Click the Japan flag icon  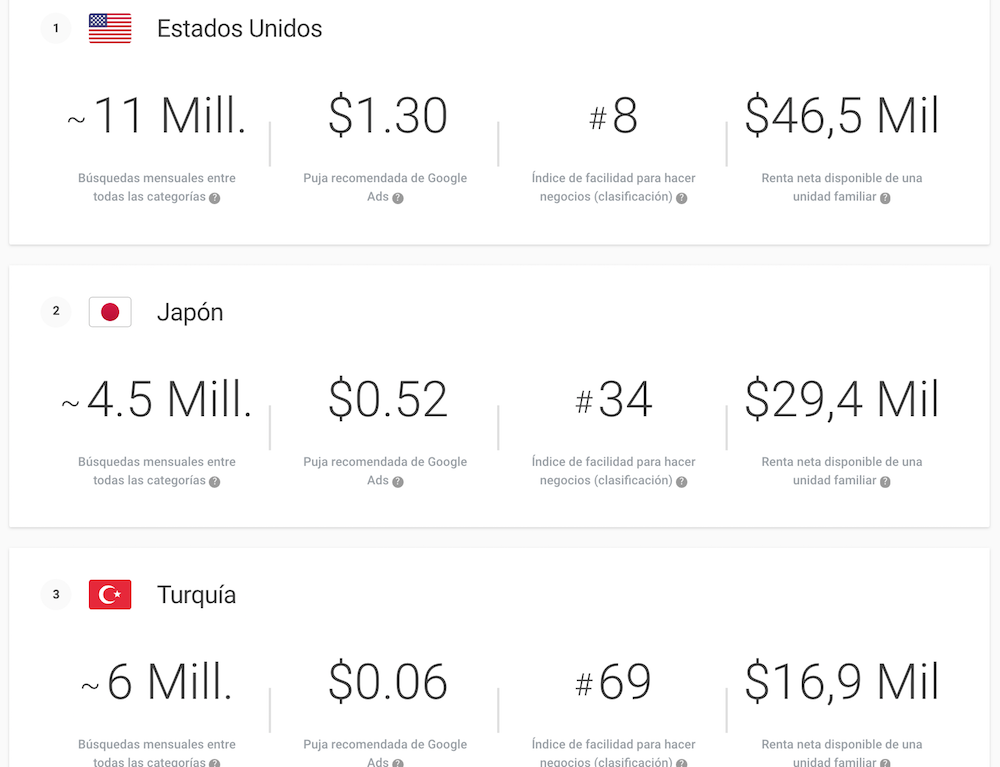[x=110, y=312]
